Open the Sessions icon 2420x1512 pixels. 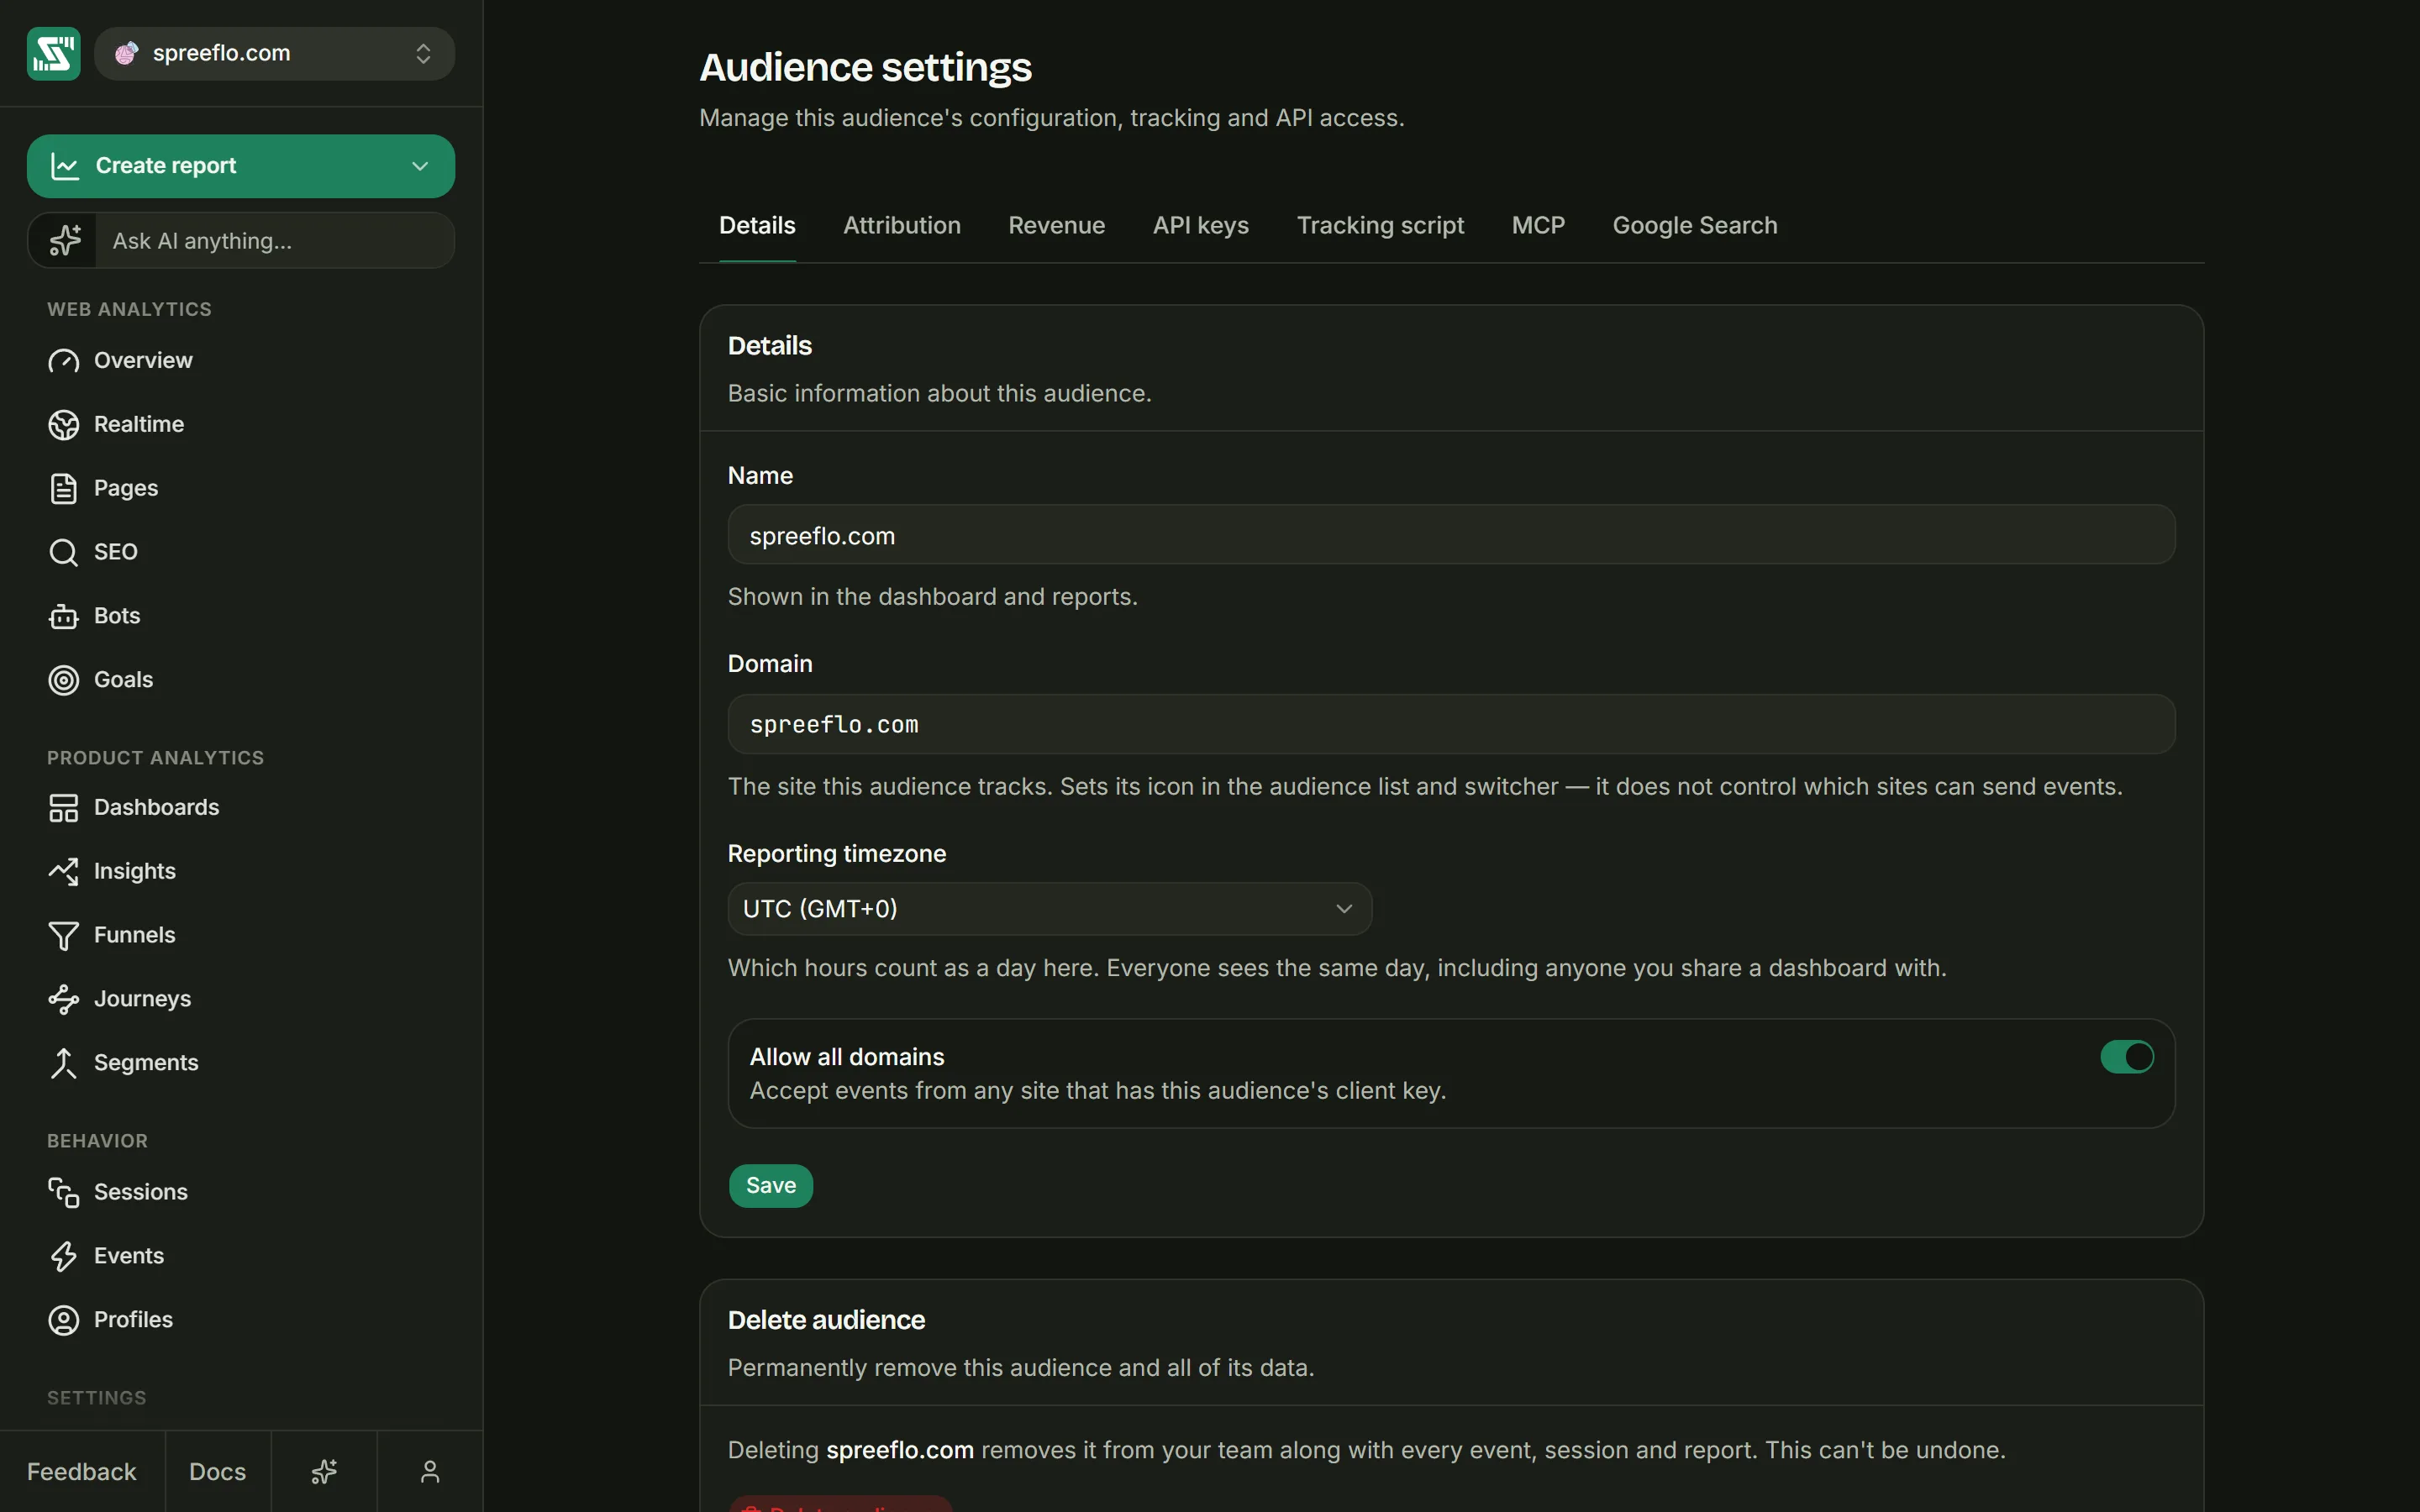63,1192
